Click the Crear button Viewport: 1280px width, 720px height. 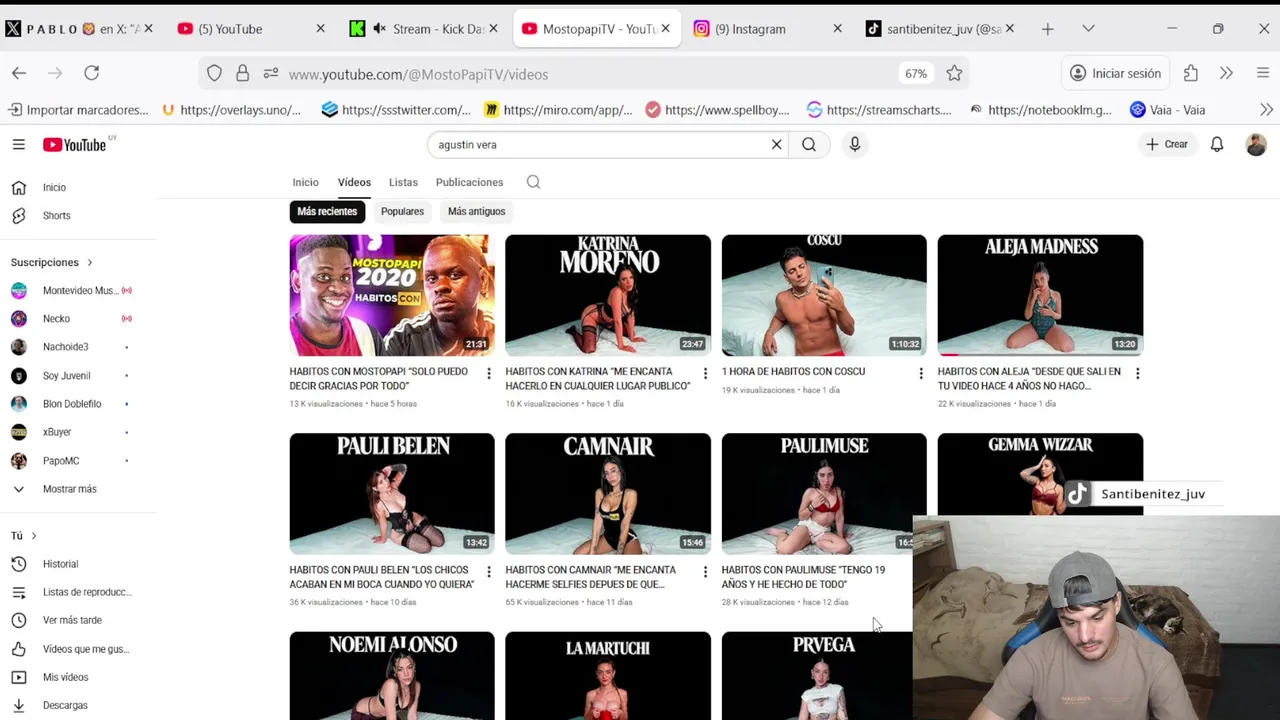[x=1167, y=144]
